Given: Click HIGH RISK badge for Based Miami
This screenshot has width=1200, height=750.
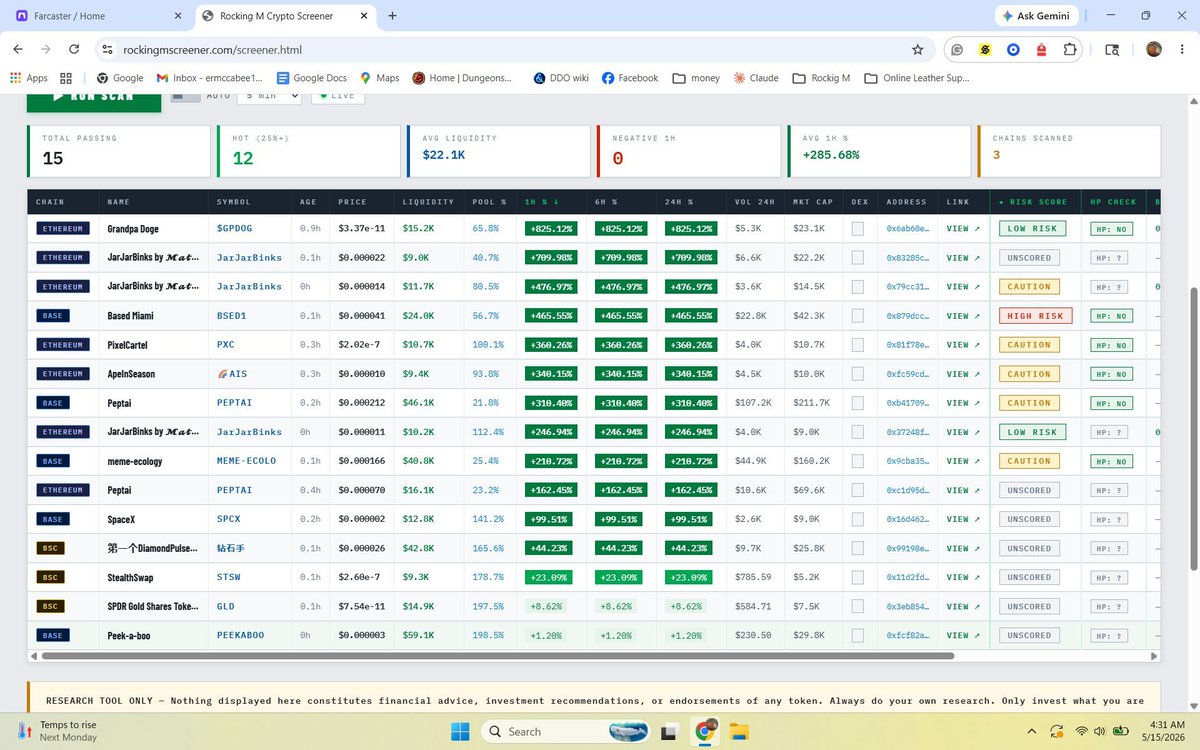Looking at the screenshot, I should (x=1035, y=316).
